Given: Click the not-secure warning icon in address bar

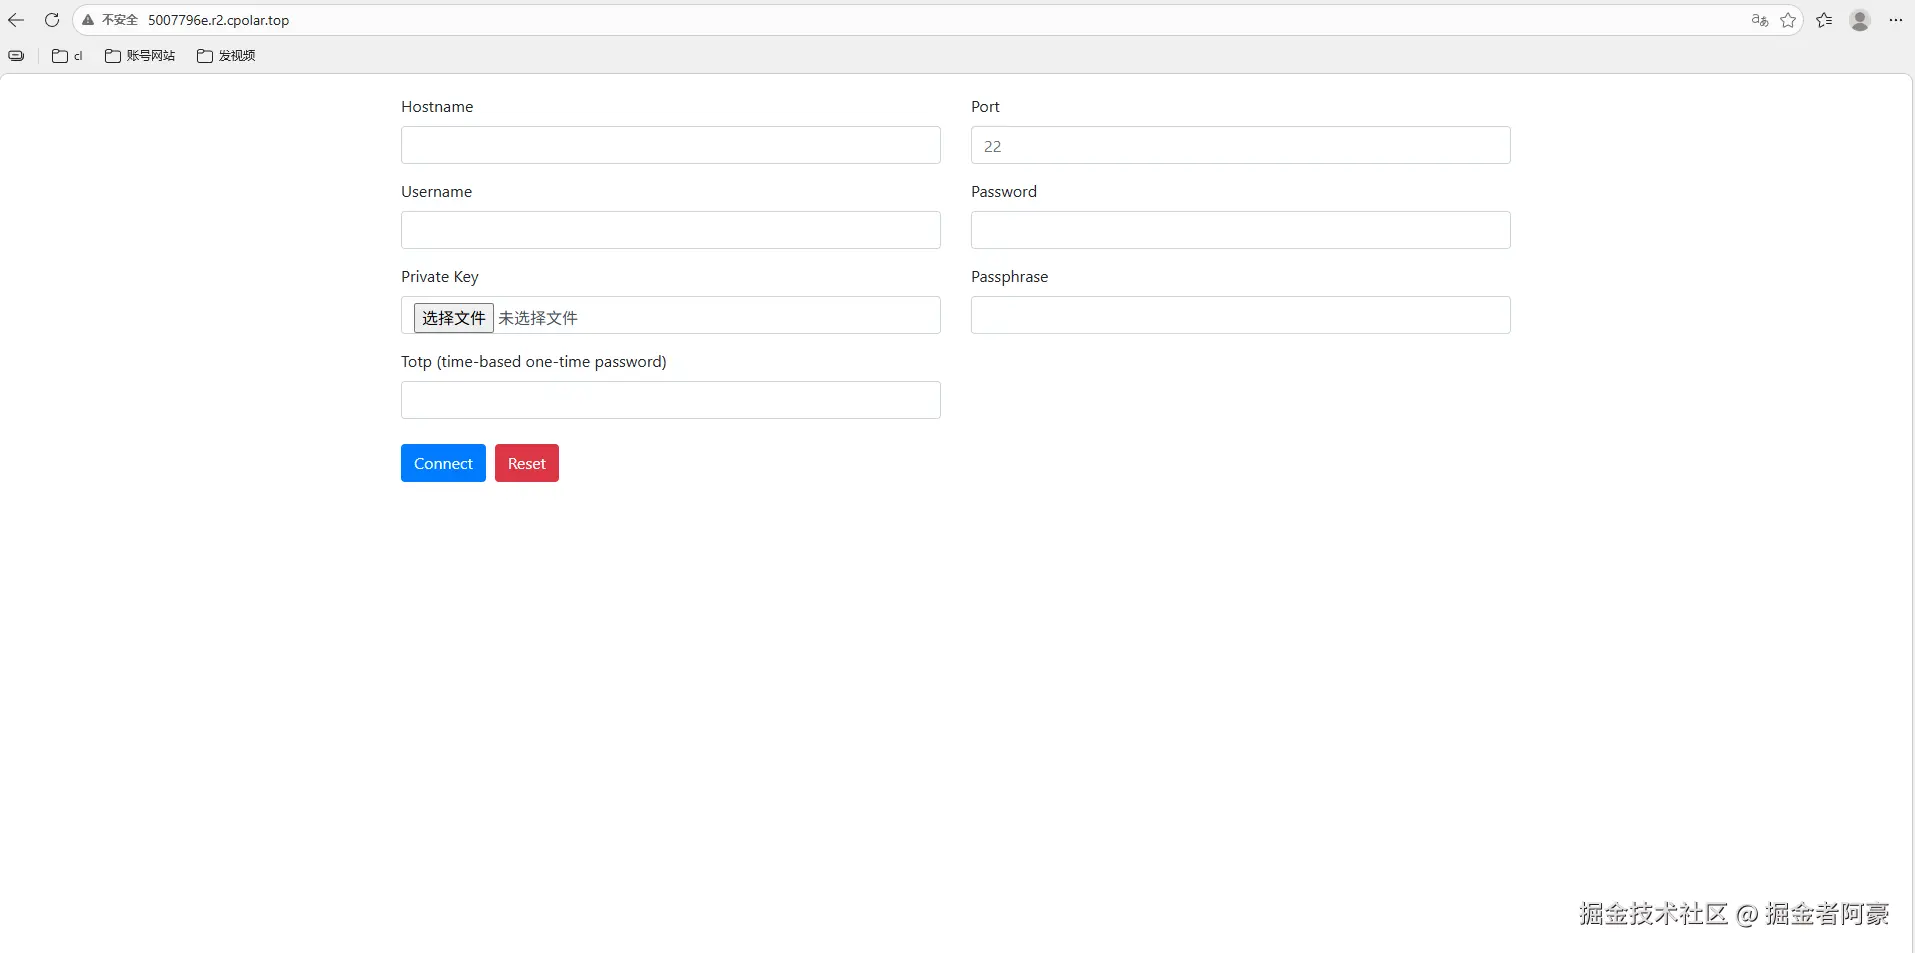Looking at the screenshot, I should pos(88,20).
